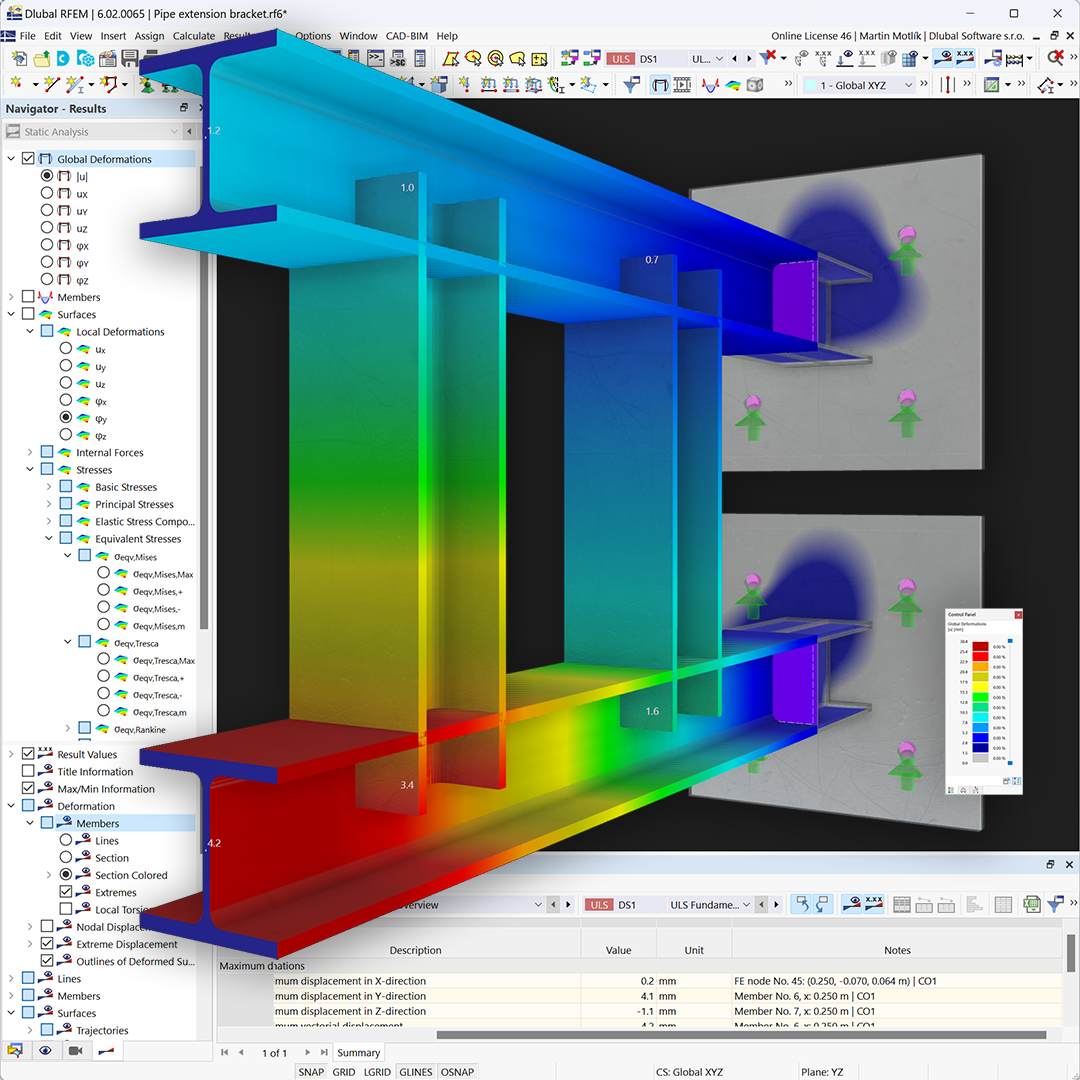Toggle LGRID in status bar
This screenshot has width=1080, height=1080.
coord(377,1072)
